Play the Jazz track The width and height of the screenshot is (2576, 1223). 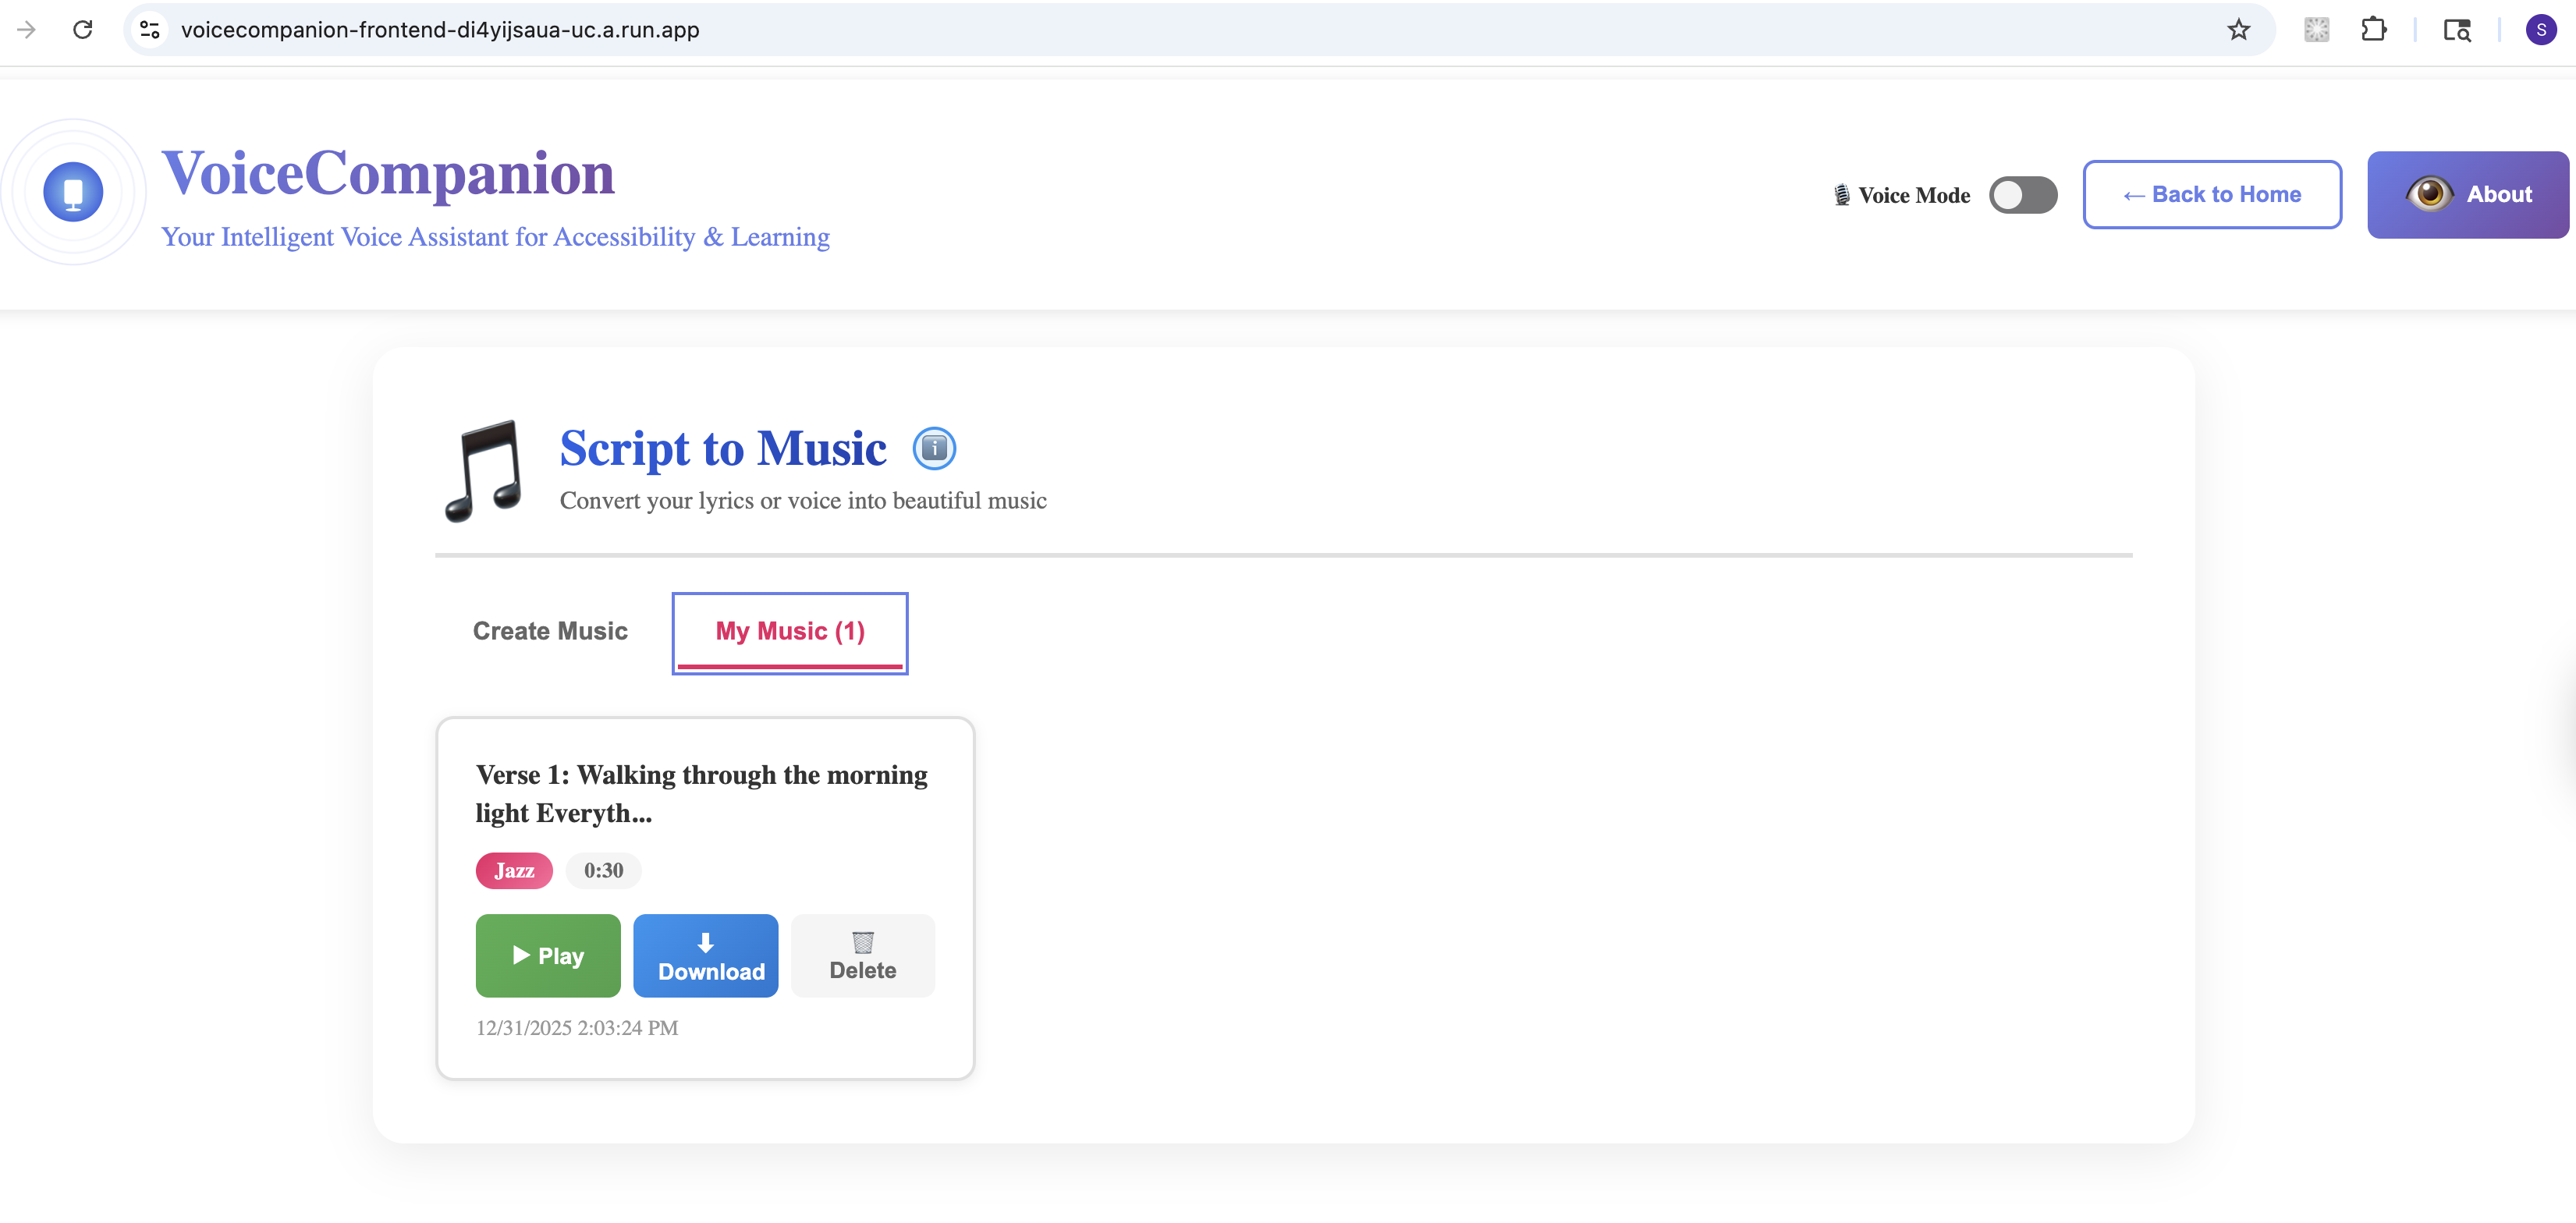pos(548,955)
